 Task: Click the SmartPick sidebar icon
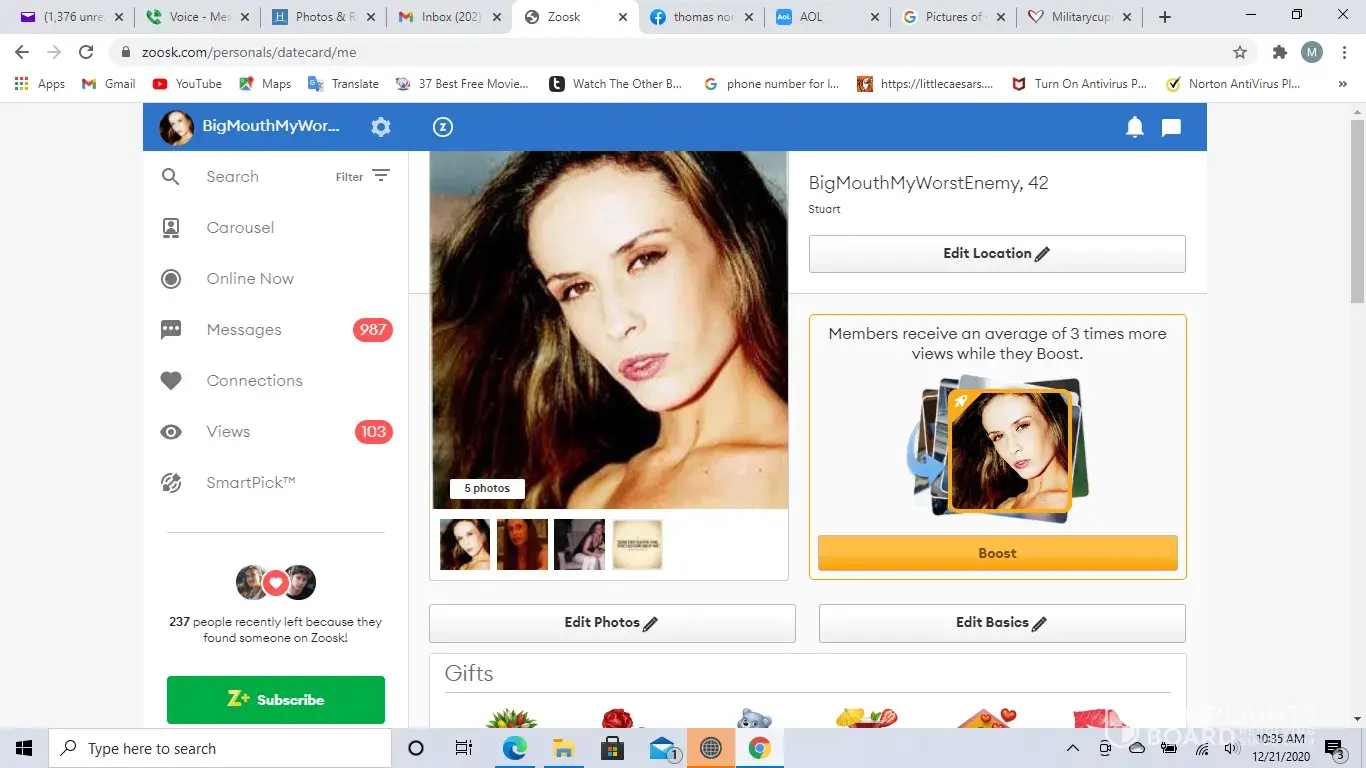[171, 483]
